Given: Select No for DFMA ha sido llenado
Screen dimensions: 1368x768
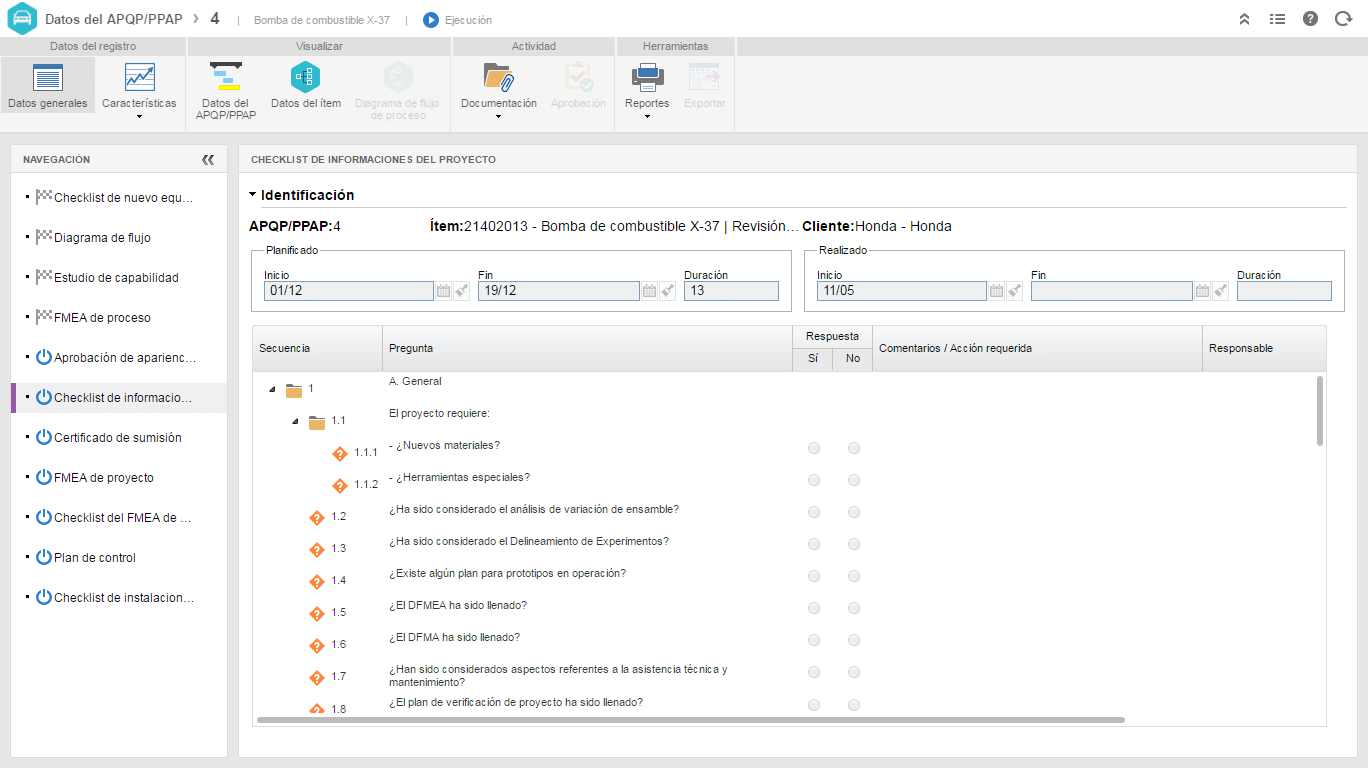Looking at the screenshot, I should 854,640.
